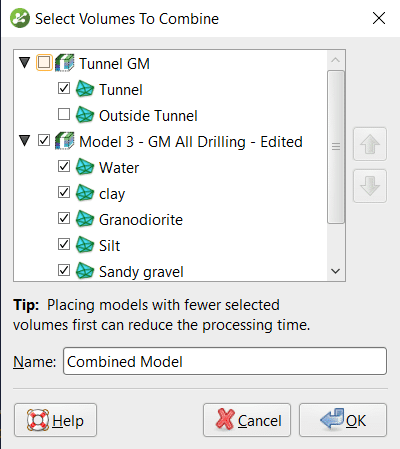Viewport: 400px width, 449px height.
Task: Uncheck the Silt volume checkbox
Action: pyautogui.click(x=64, y=244)
